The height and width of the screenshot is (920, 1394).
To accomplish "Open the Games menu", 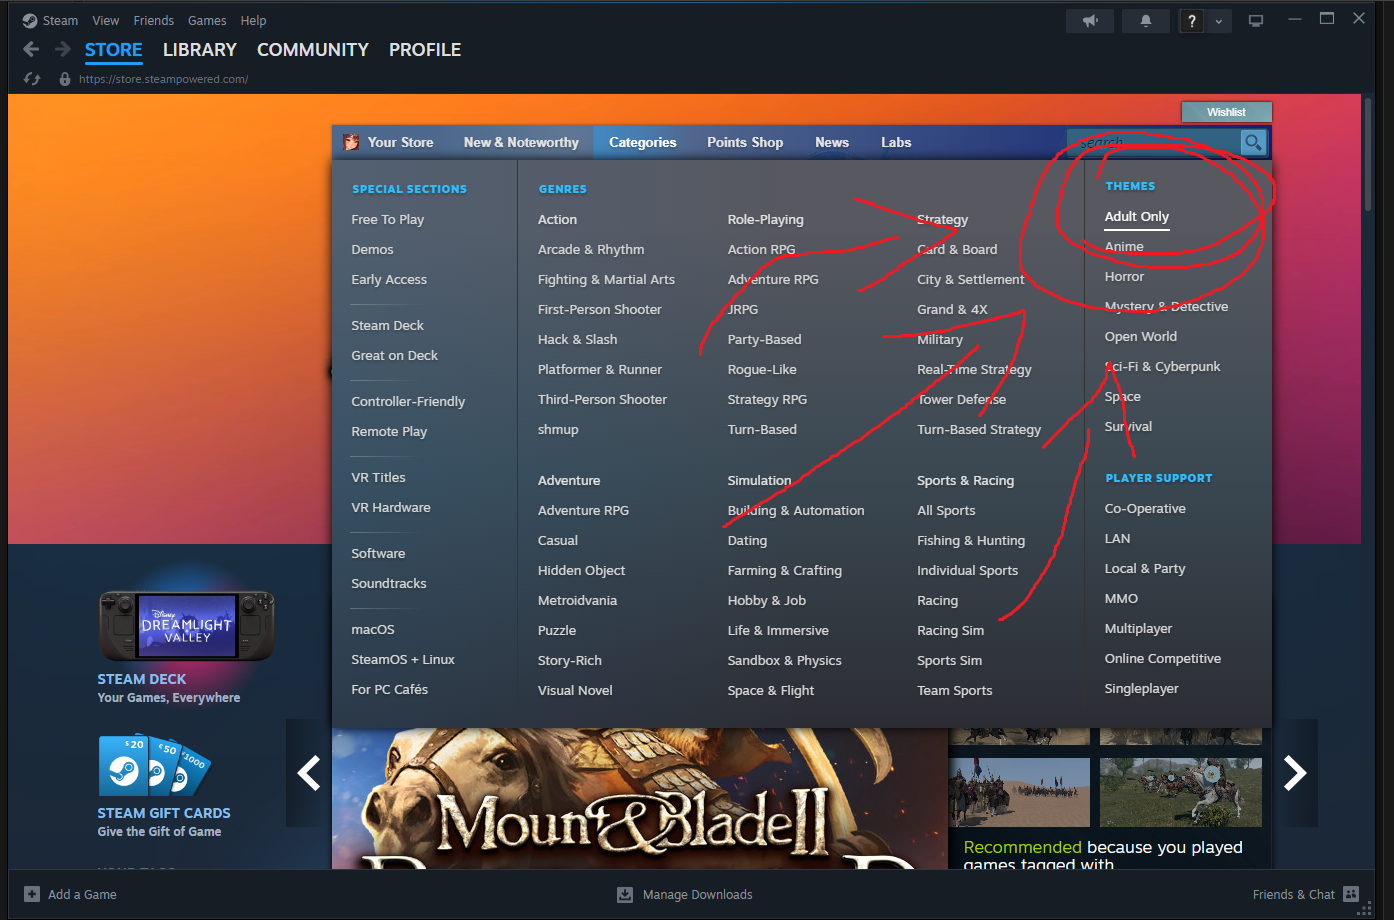I will click(x=207, y=20).
